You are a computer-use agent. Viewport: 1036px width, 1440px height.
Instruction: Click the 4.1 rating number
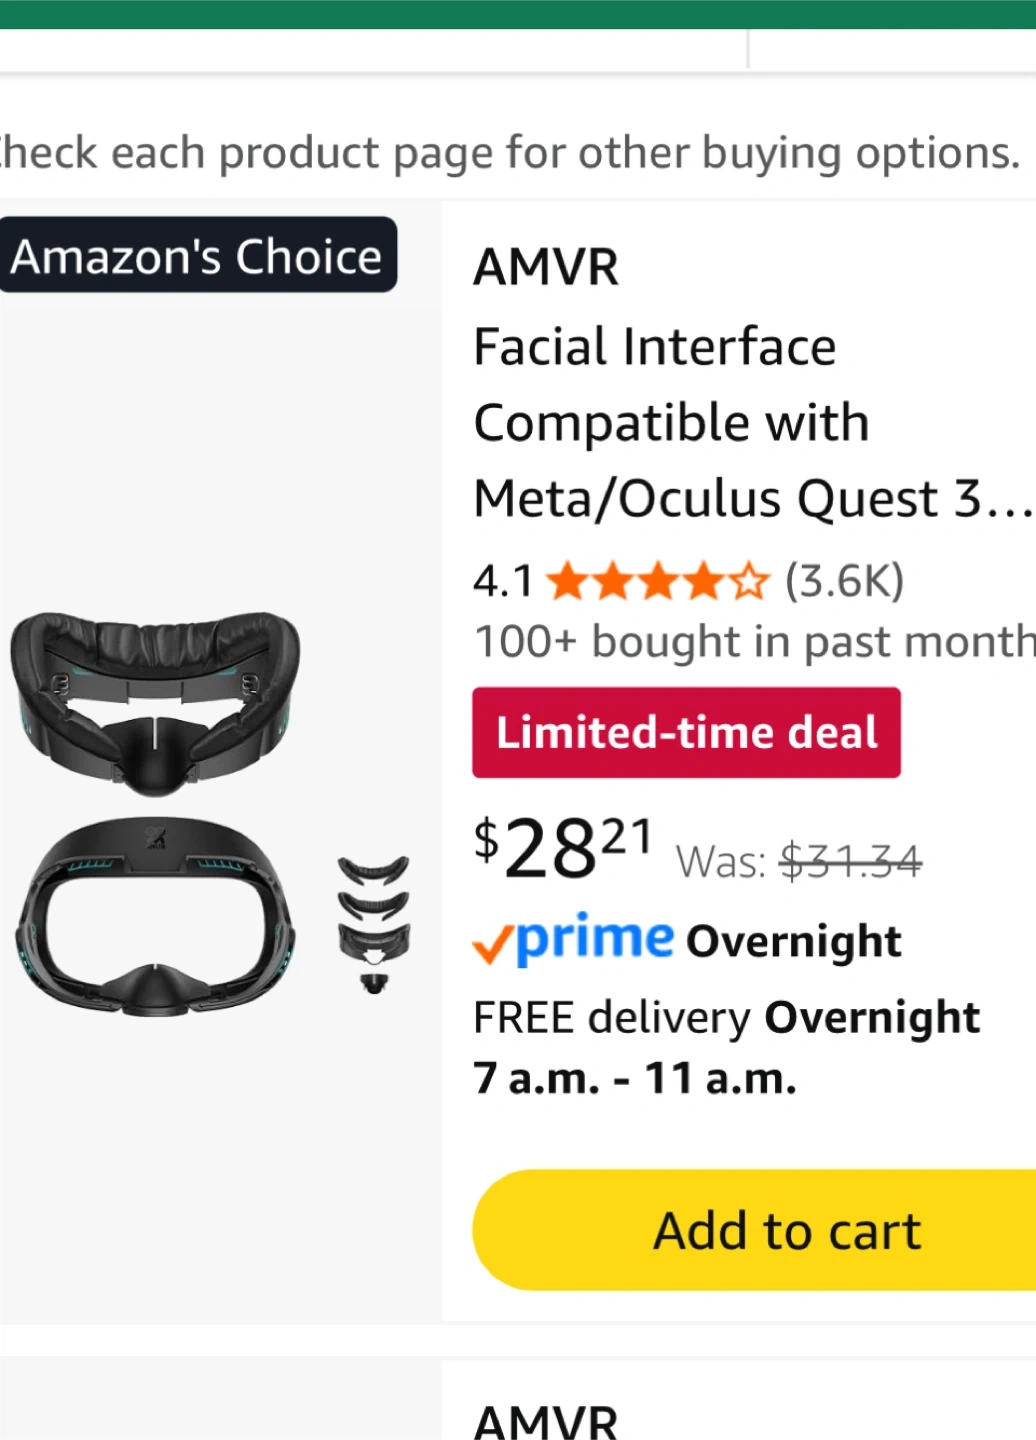[x=503, y=581]
